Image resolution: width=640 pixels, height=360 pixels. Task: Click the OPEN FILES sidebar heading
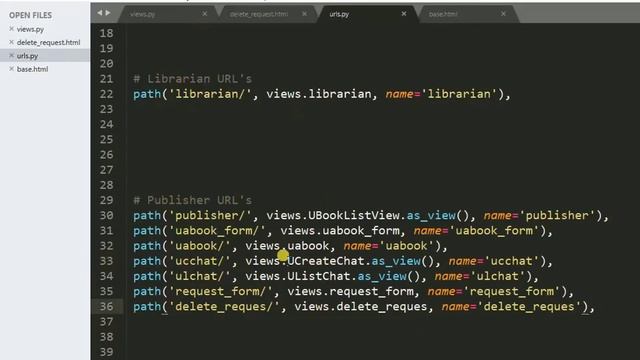[x=30, y=15]
